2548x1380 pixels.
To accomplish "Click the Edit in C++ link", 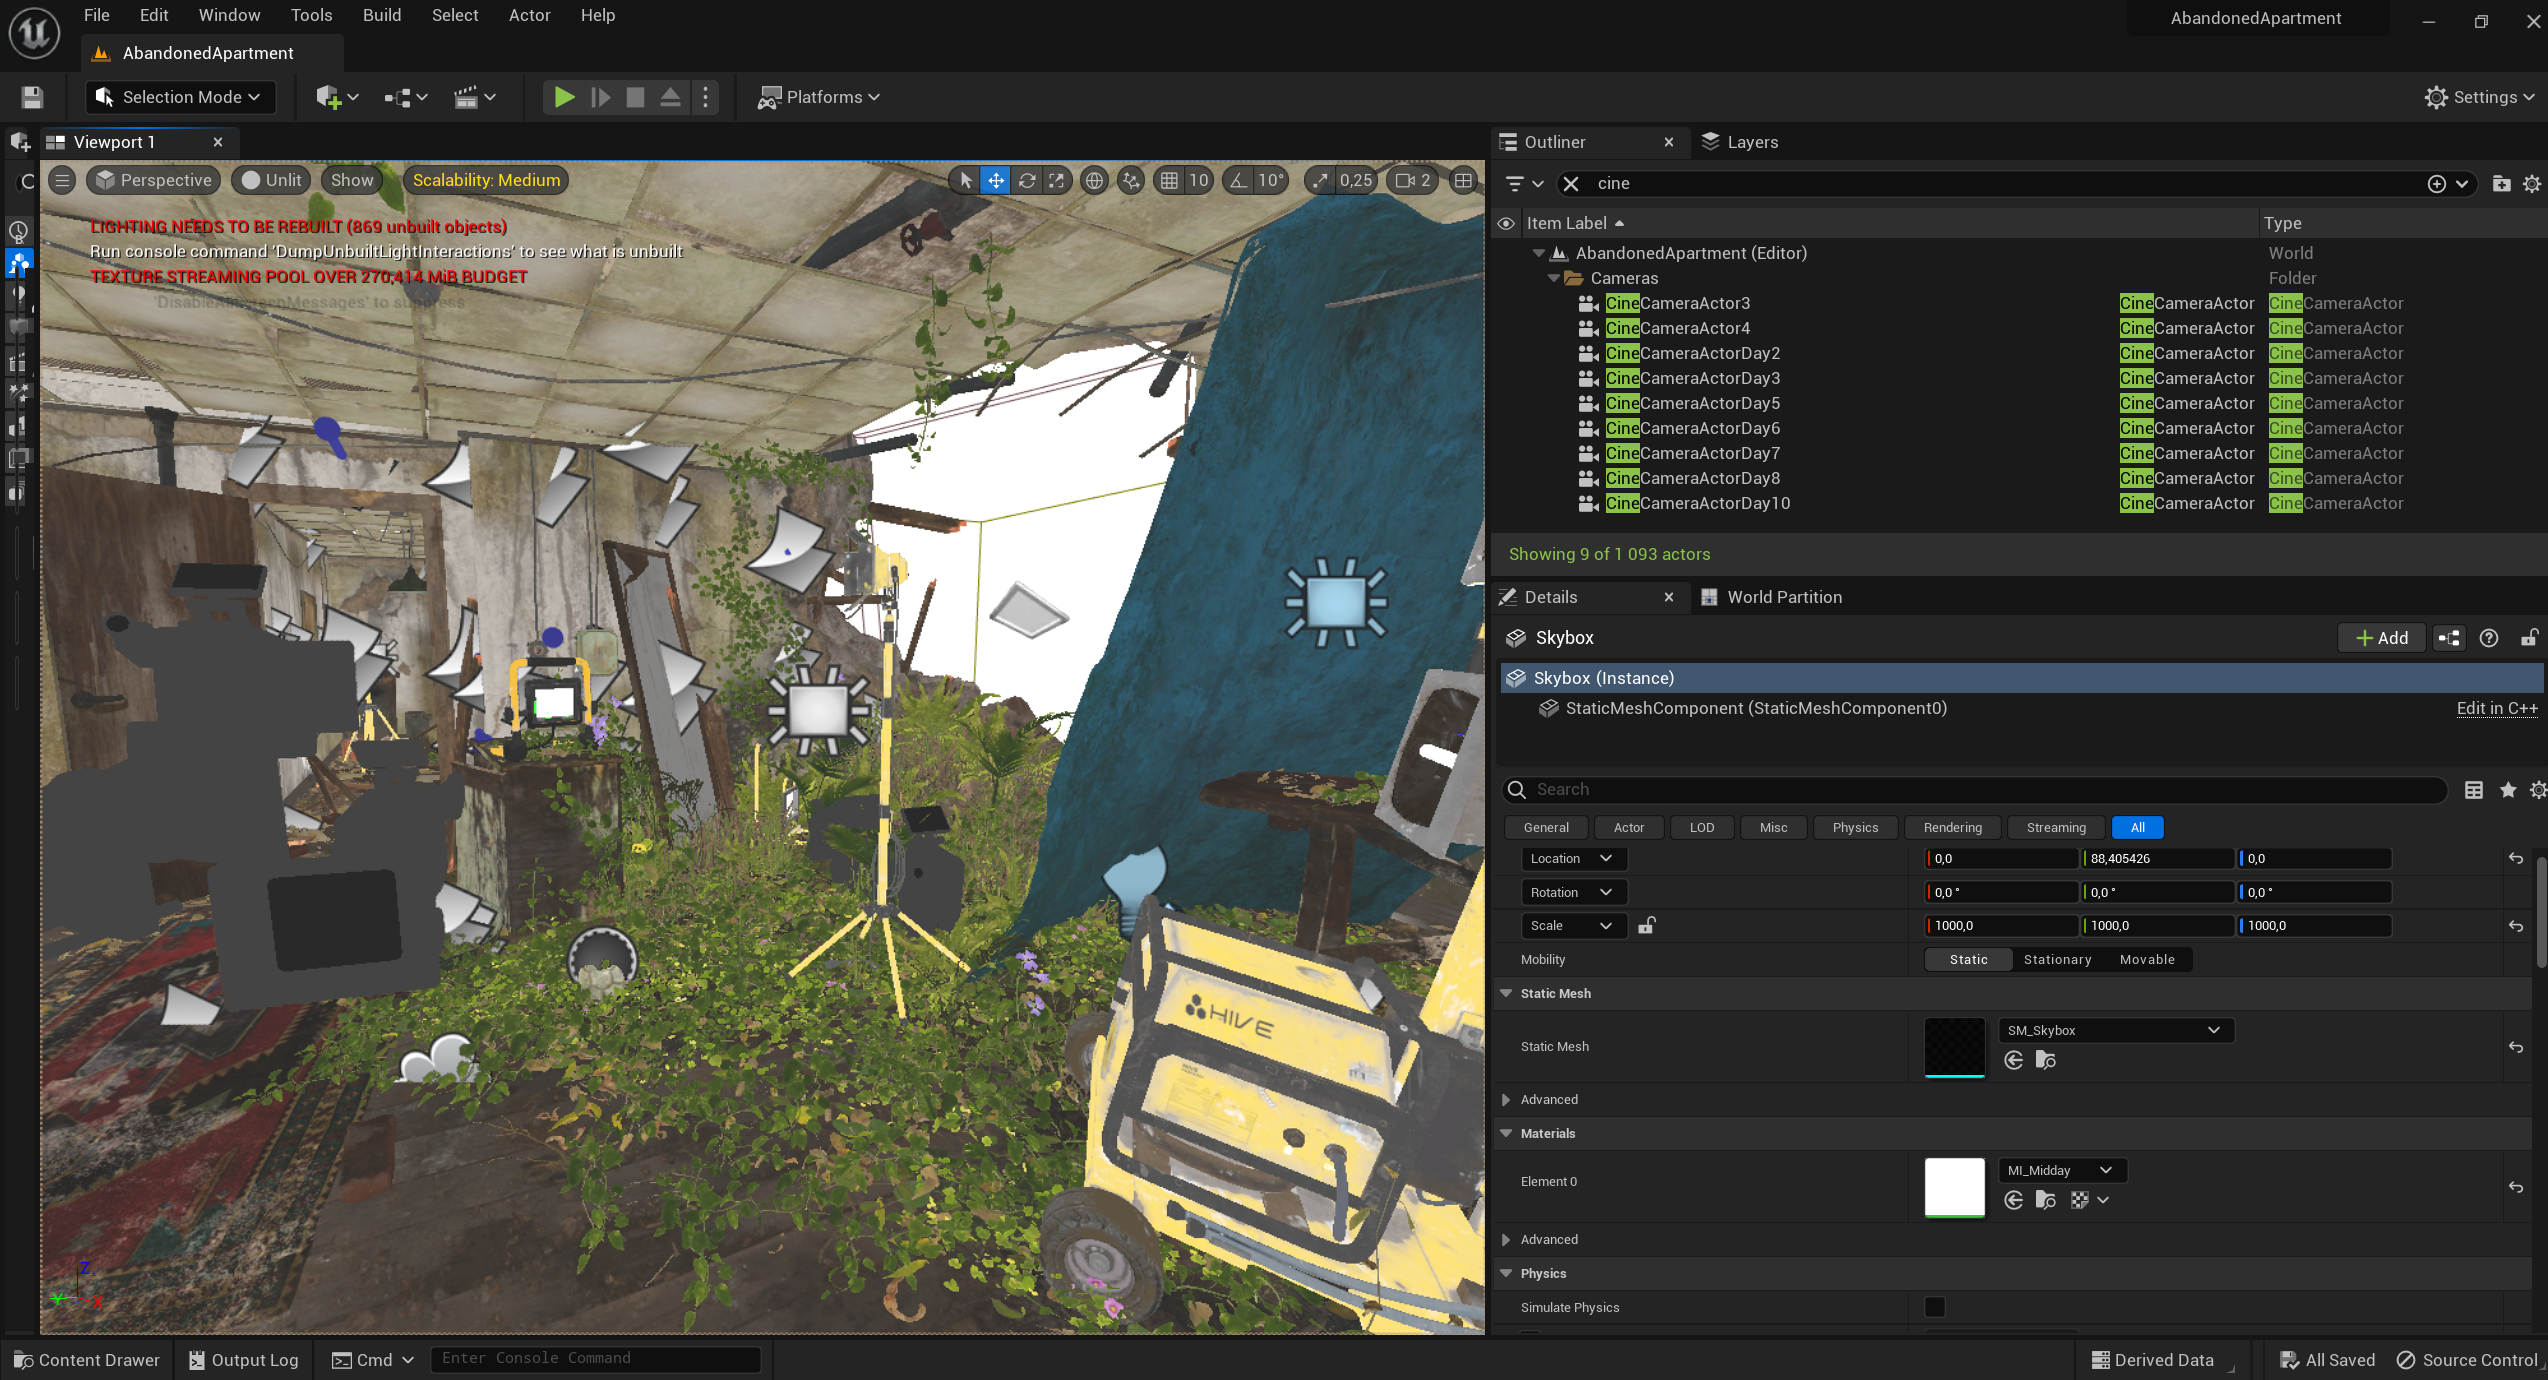I will tap(2496, 708).
